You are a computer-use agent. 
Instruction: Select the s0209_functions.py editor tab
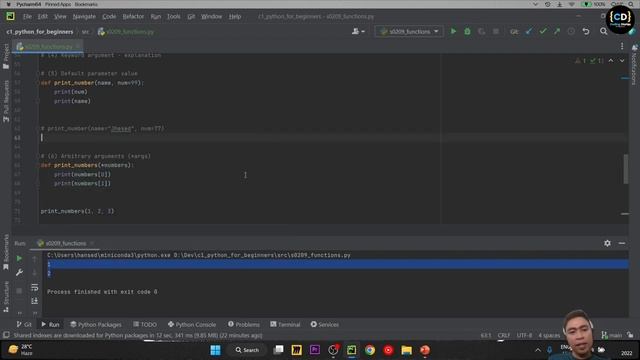(x=48, y=47)
